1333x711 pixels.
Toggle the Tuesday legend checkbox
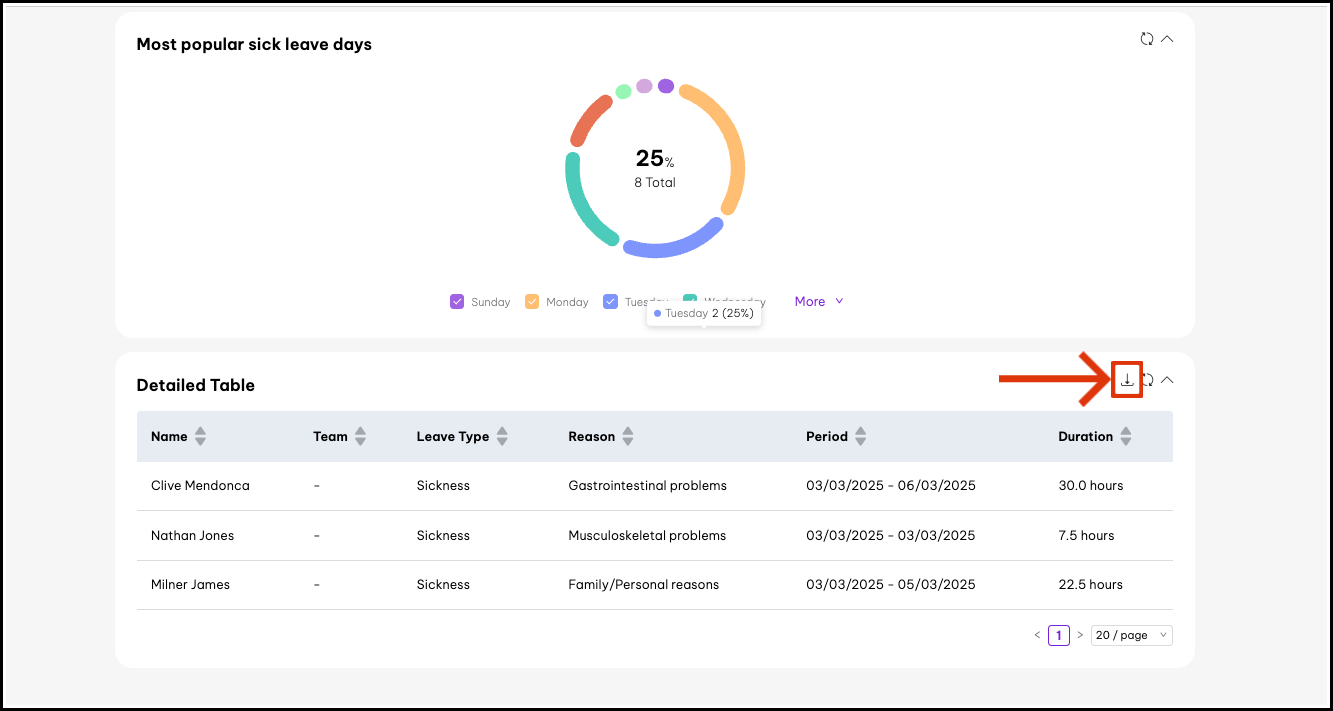(610, 301)
